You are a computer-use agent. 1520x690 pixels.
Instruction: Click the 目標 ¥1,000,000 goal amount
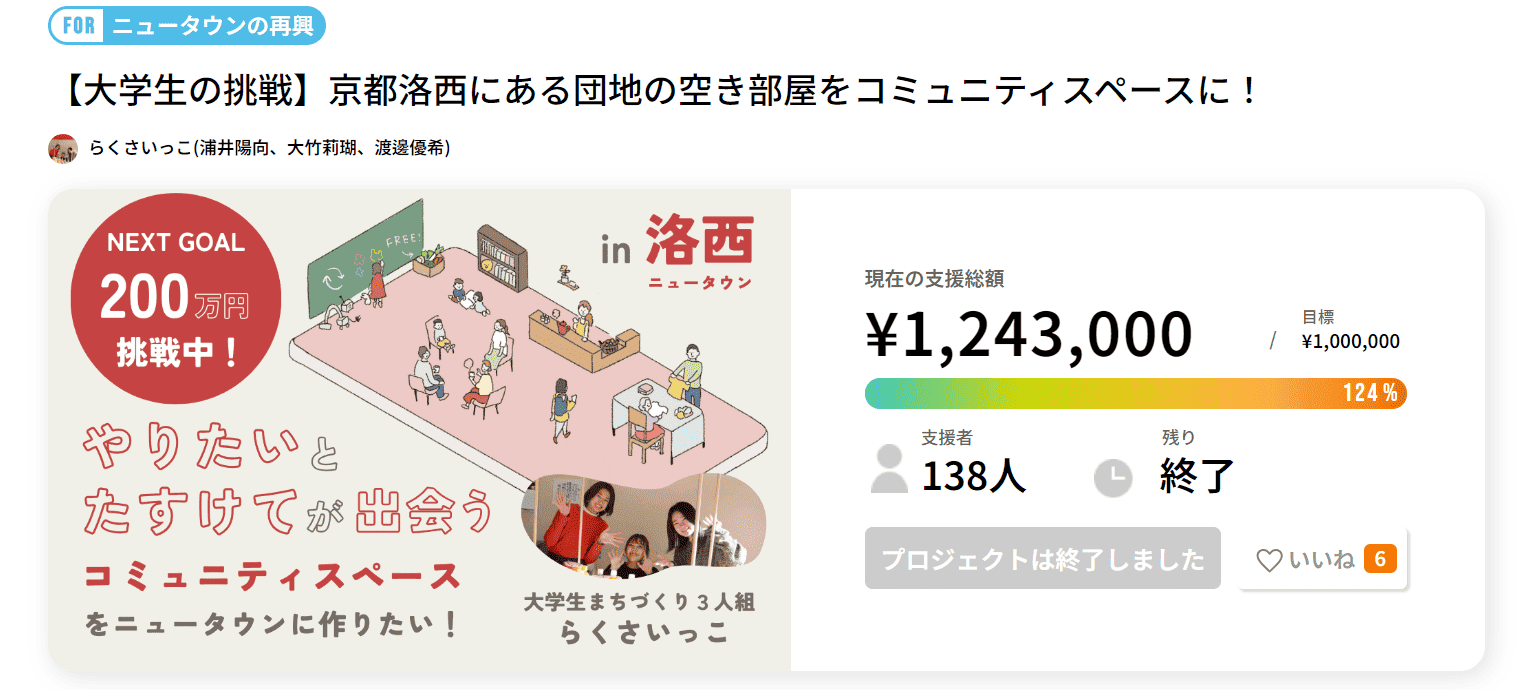coord(1350,341)
